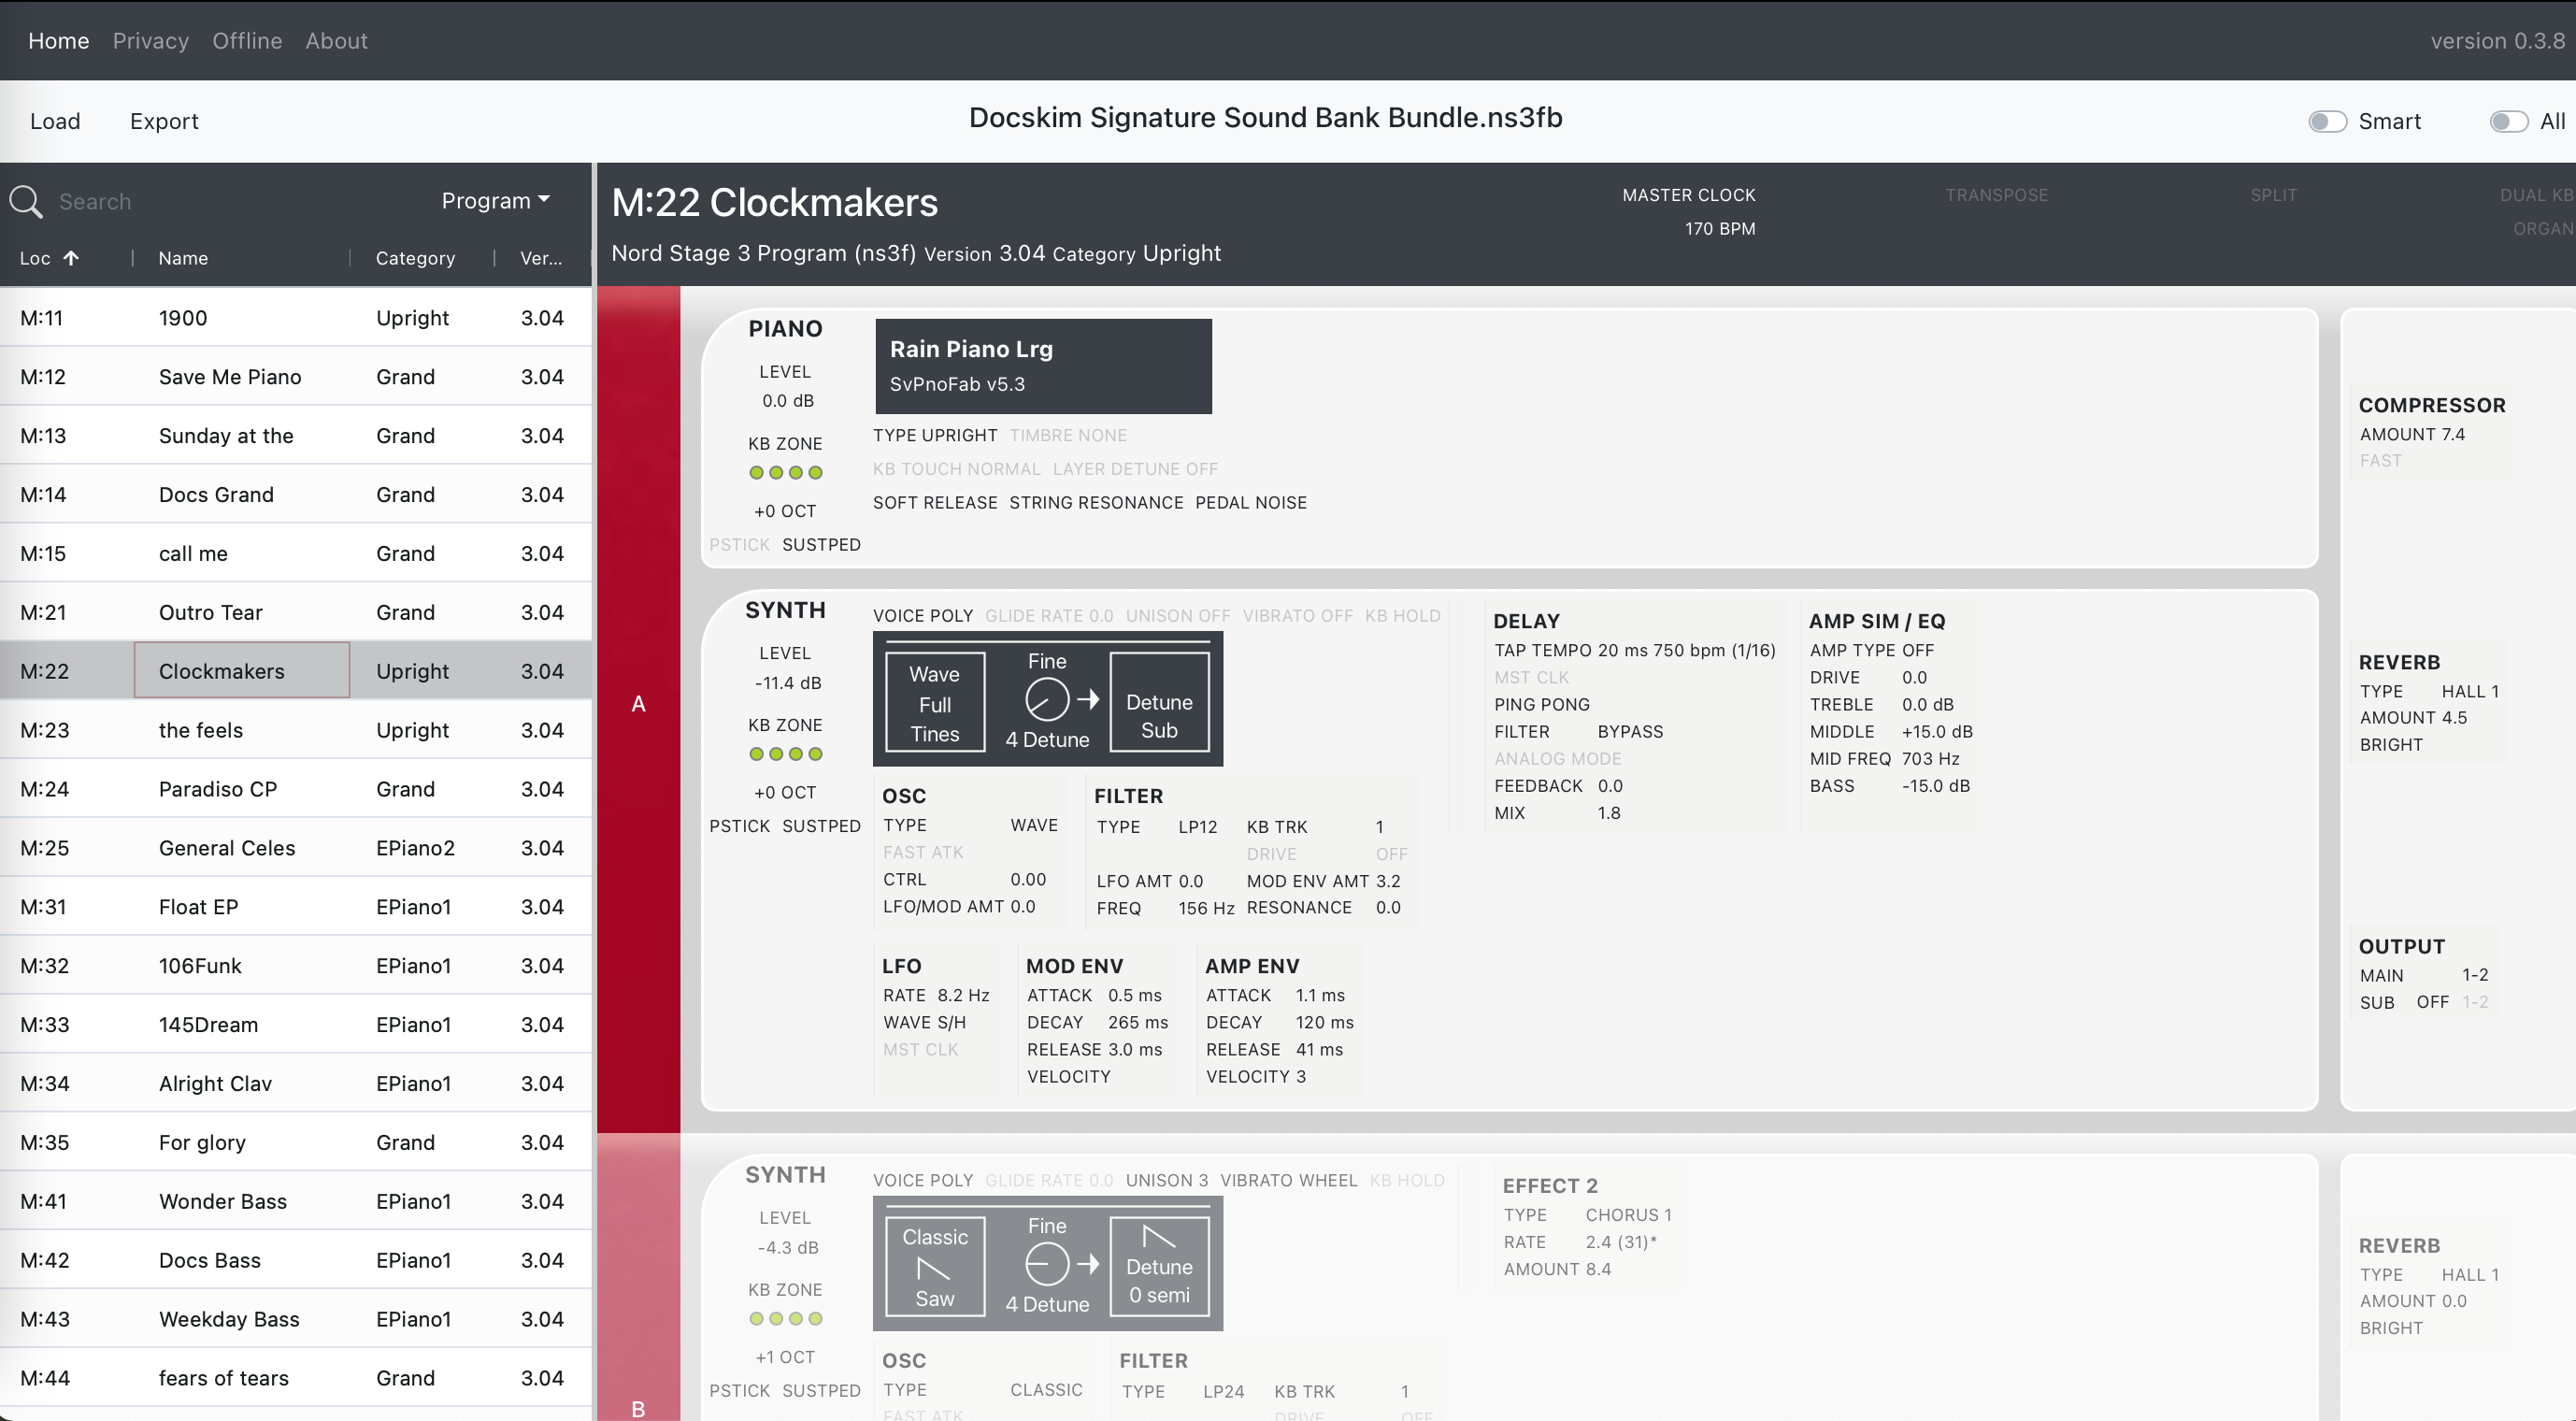Open the Privacy page
Image resolution: width=2576 pixels, height=1421 pixels.
pos(150,41)
